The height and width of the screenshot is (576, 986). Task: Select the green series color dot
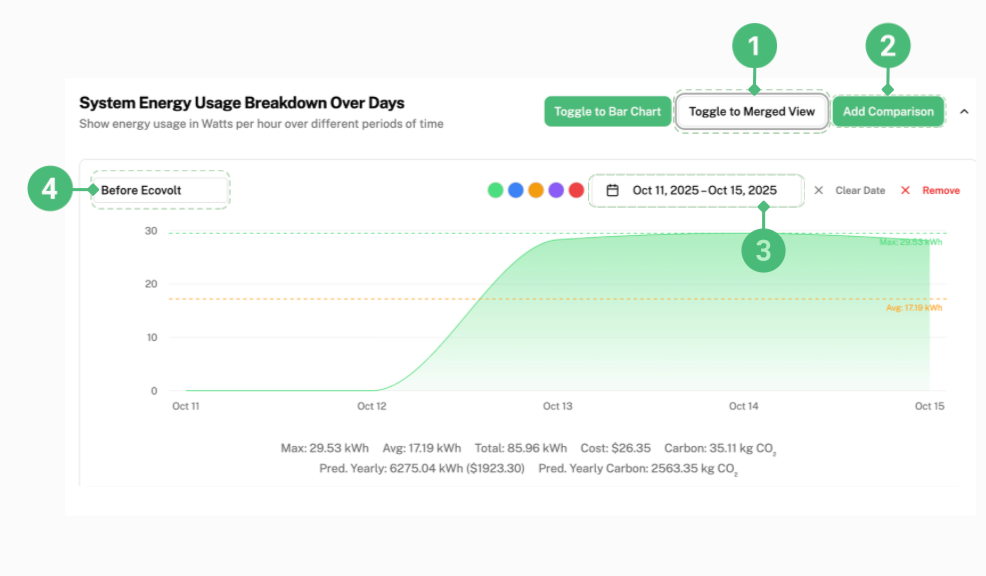(496, 189)
